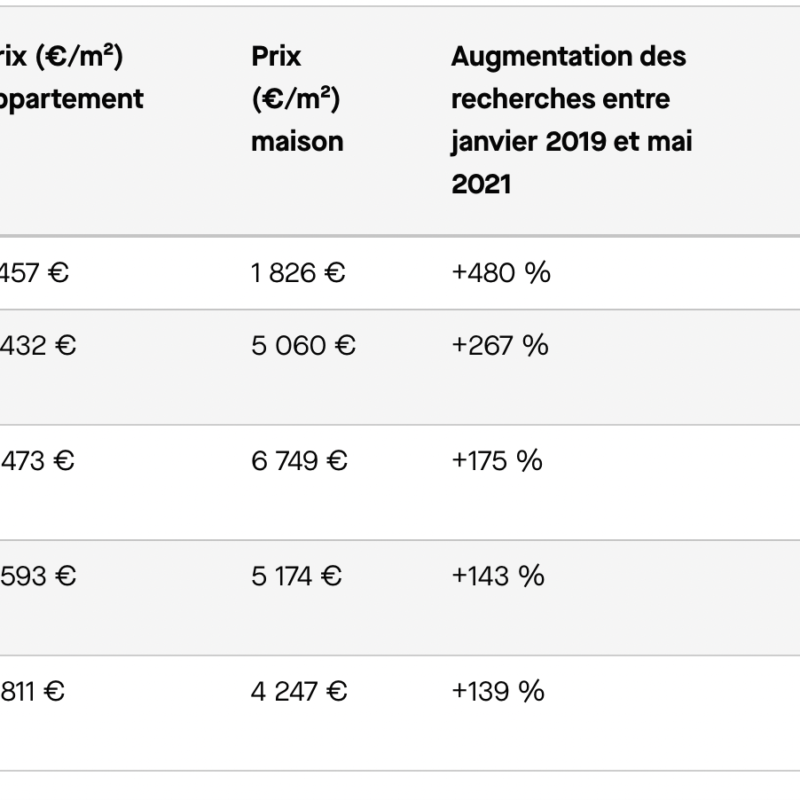Select the '4 247 €' house price cell
800x800 pixels.
(x=299, y=691)
